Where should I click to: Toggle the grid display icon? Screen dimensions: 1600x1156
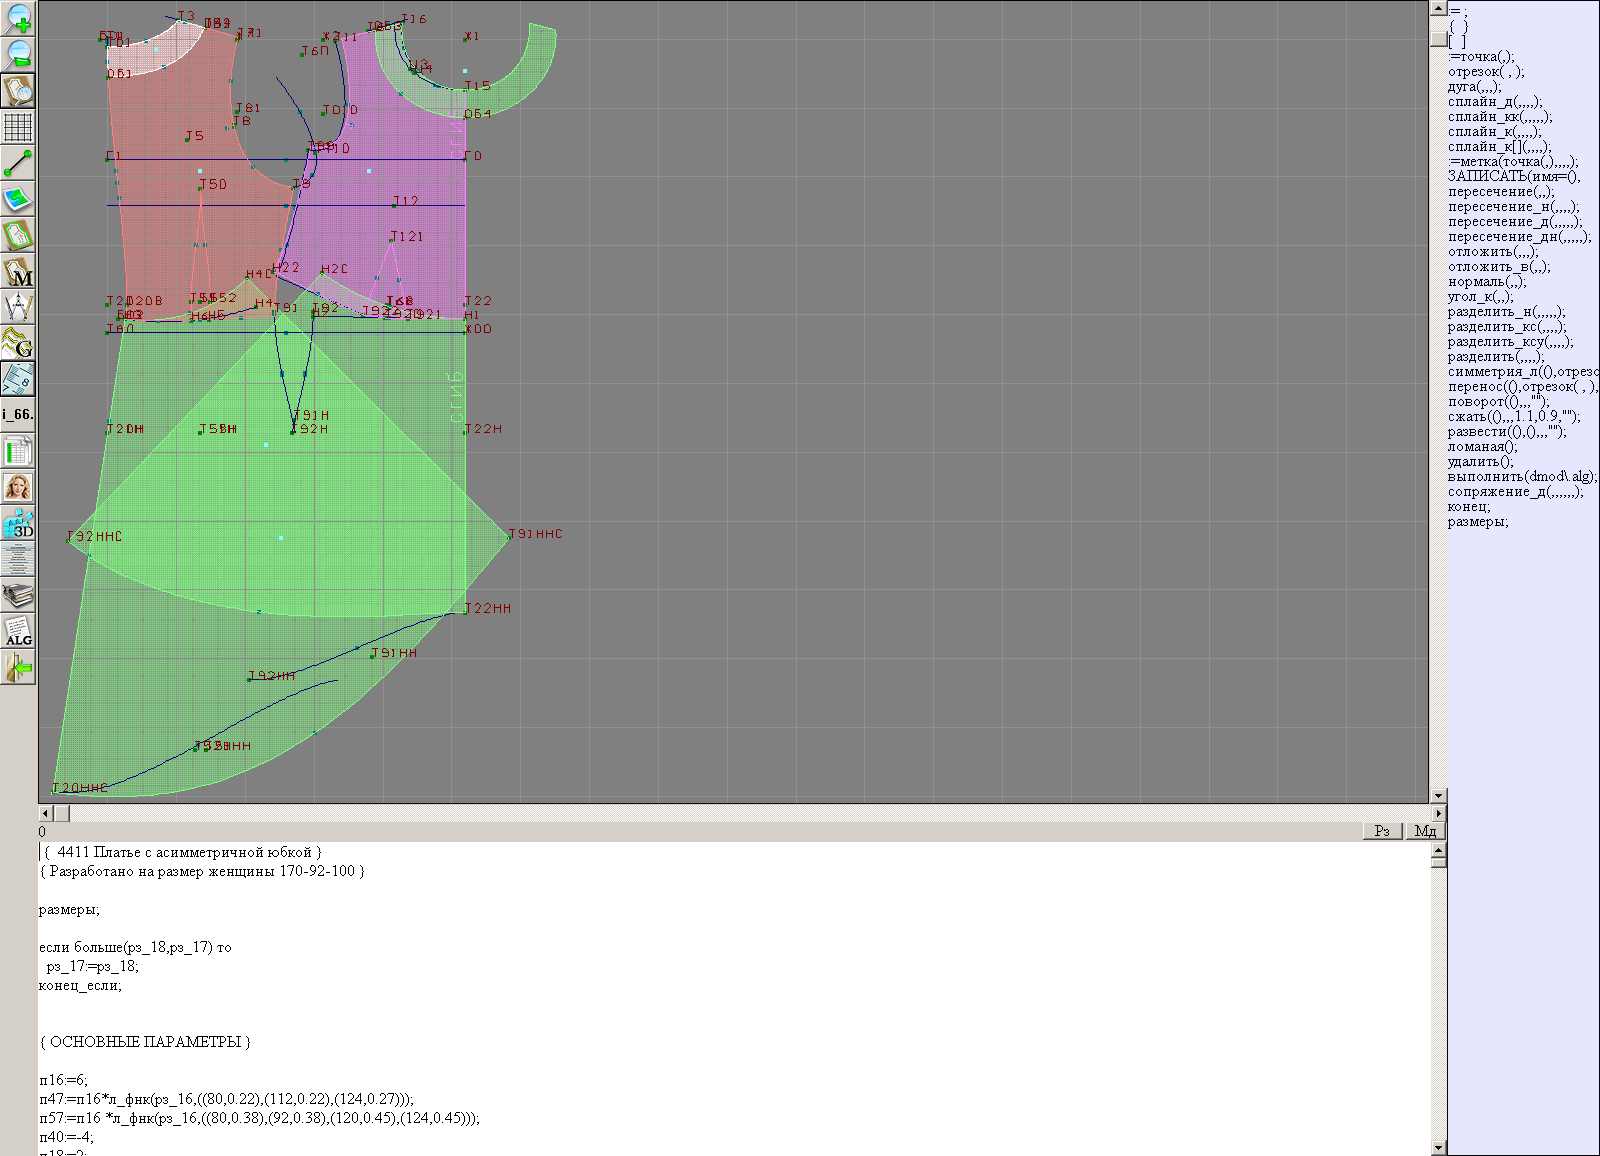(x=18, y=127)
